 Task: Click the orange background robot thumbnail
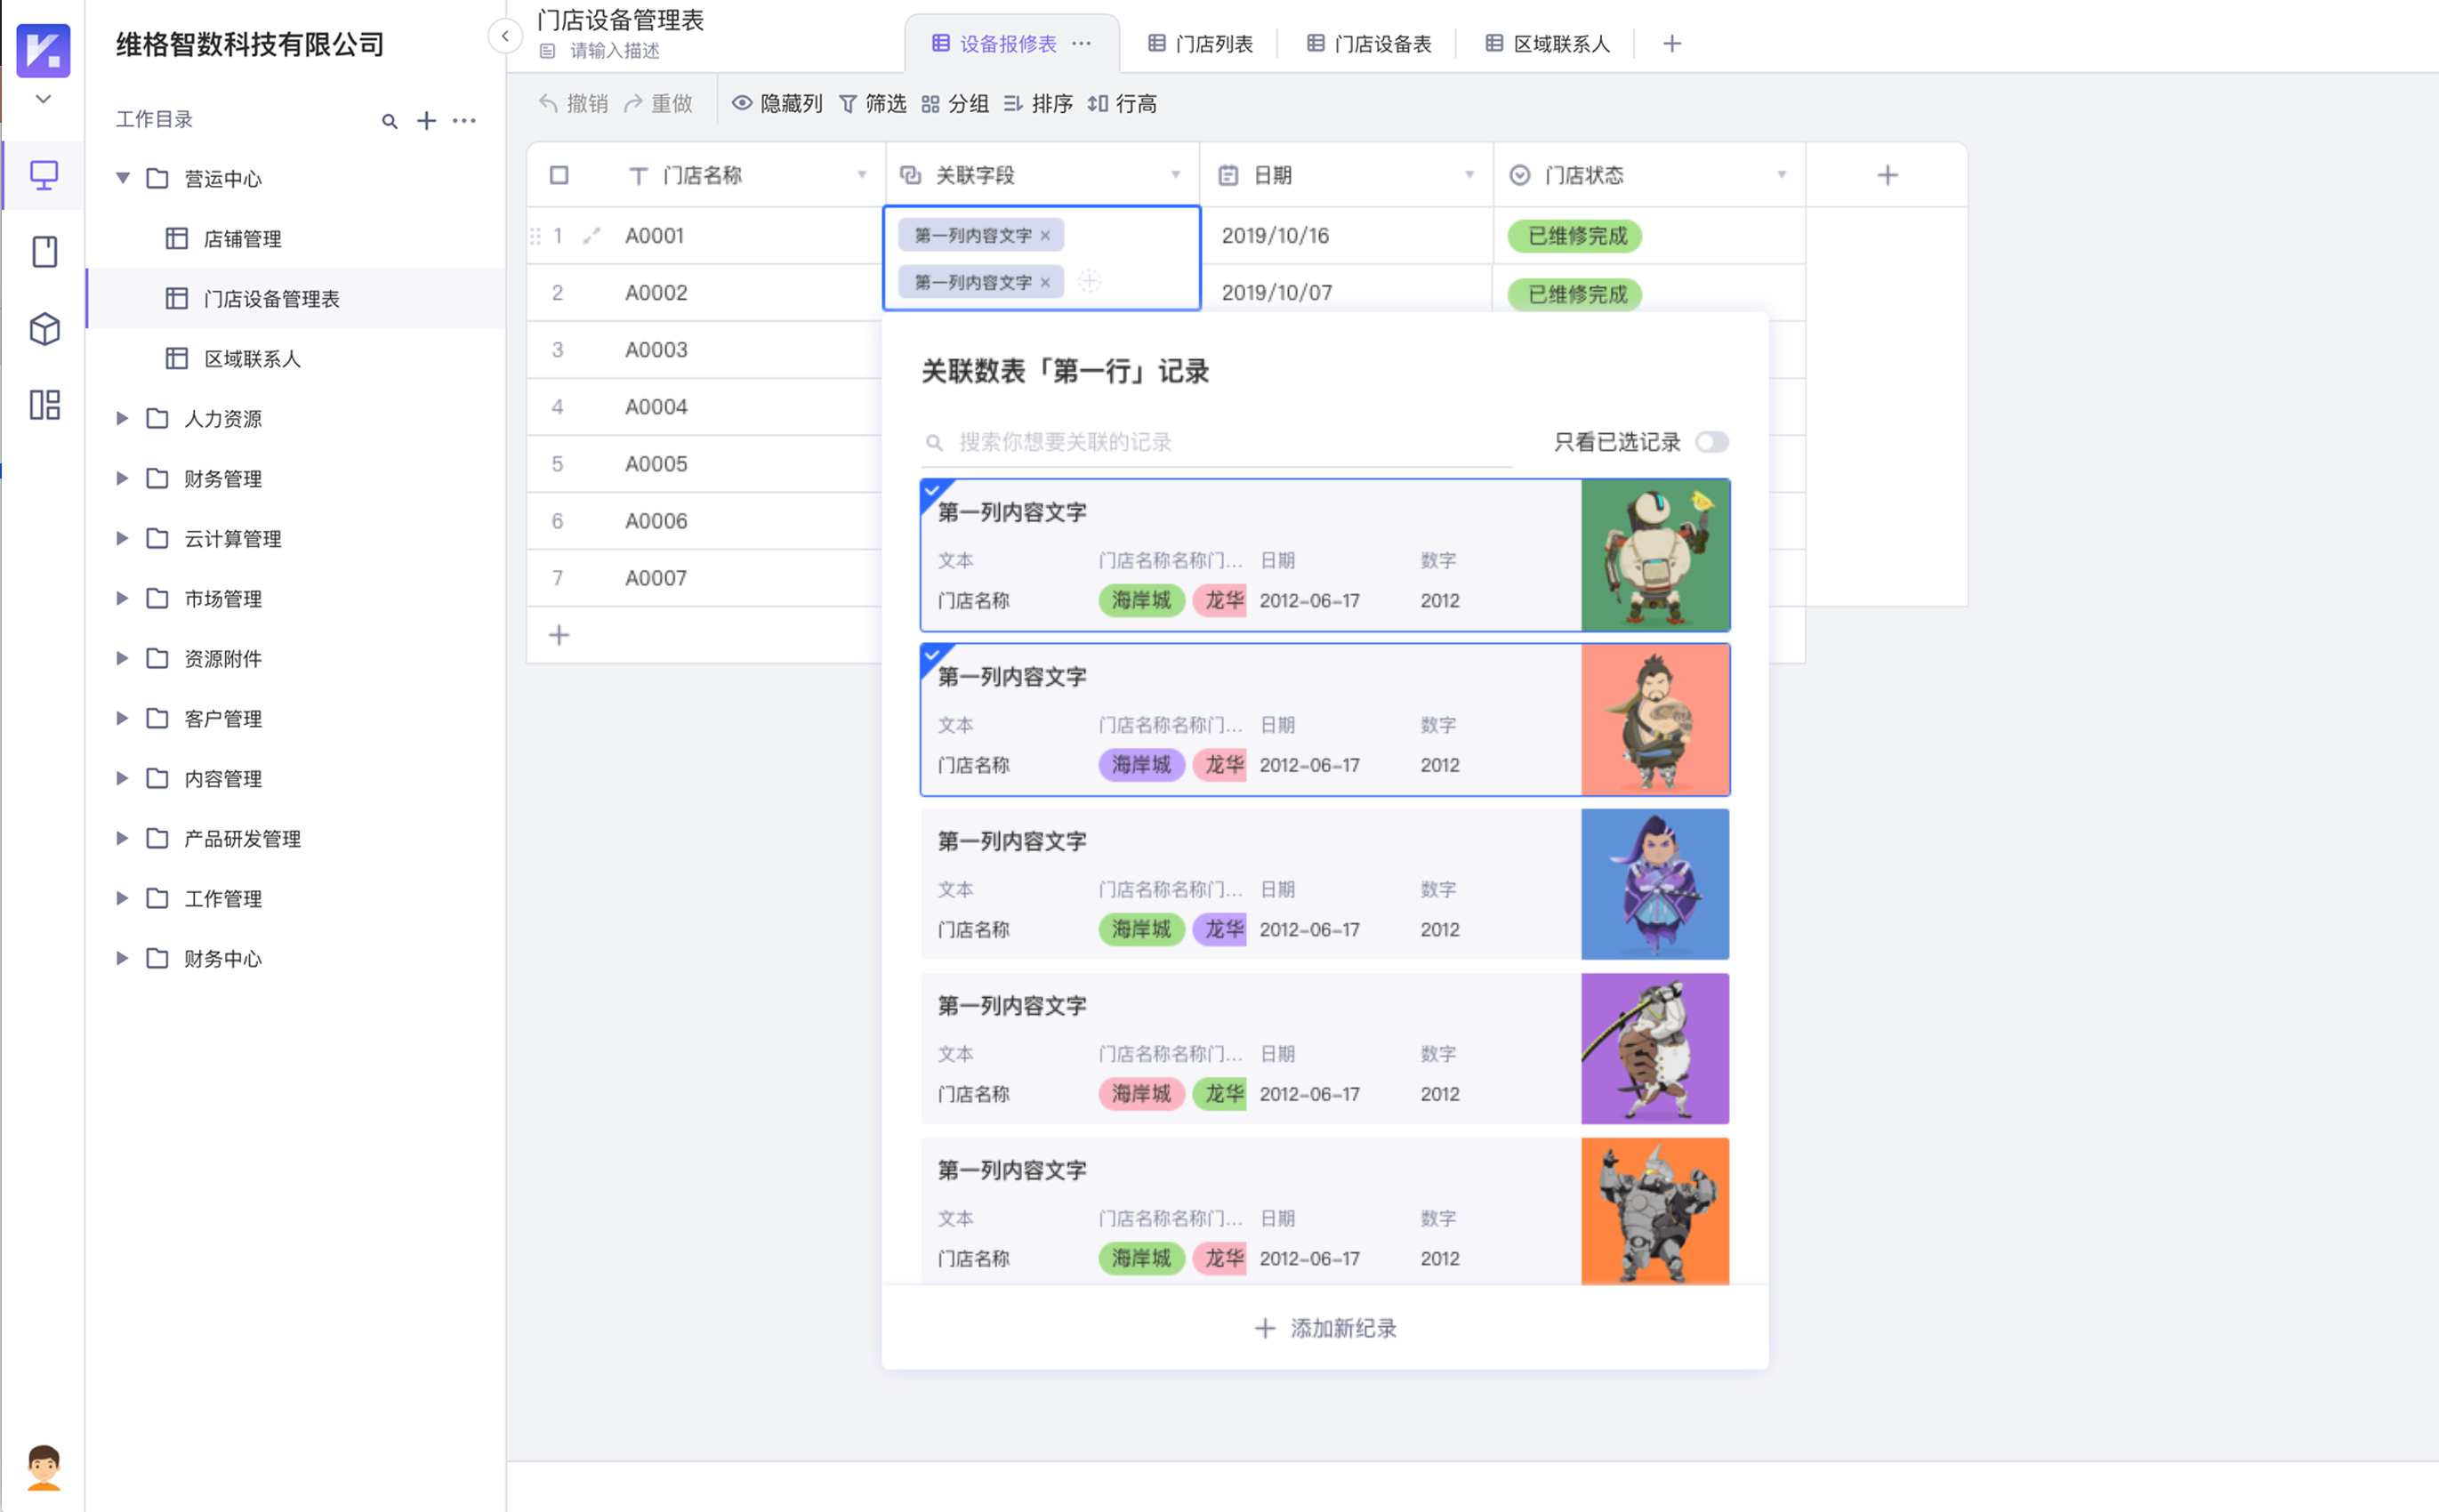[x=1655, y=1211]
